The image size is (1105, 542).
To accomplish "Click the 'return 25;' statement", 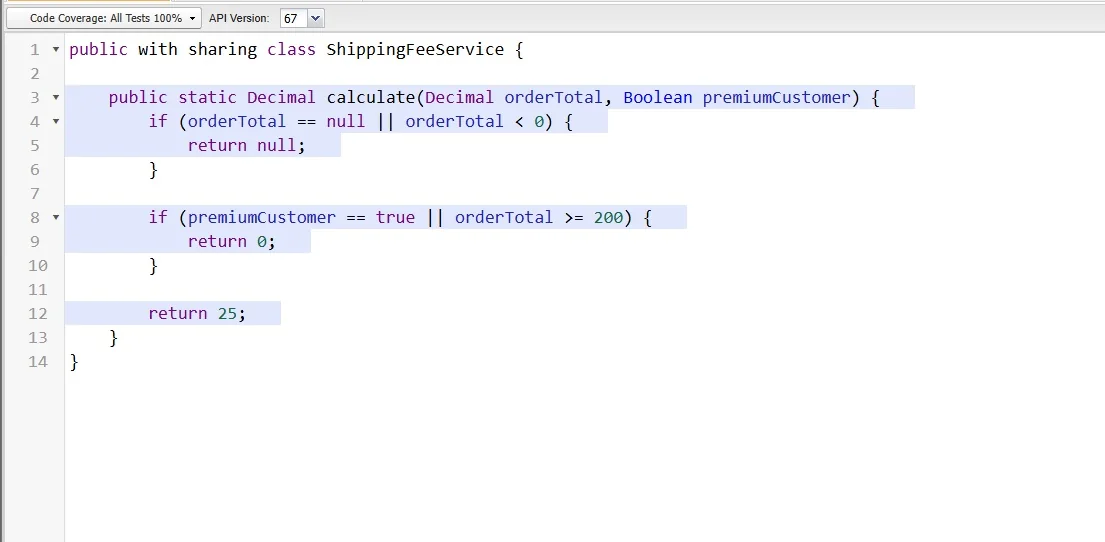I will [x=197, y=314].
